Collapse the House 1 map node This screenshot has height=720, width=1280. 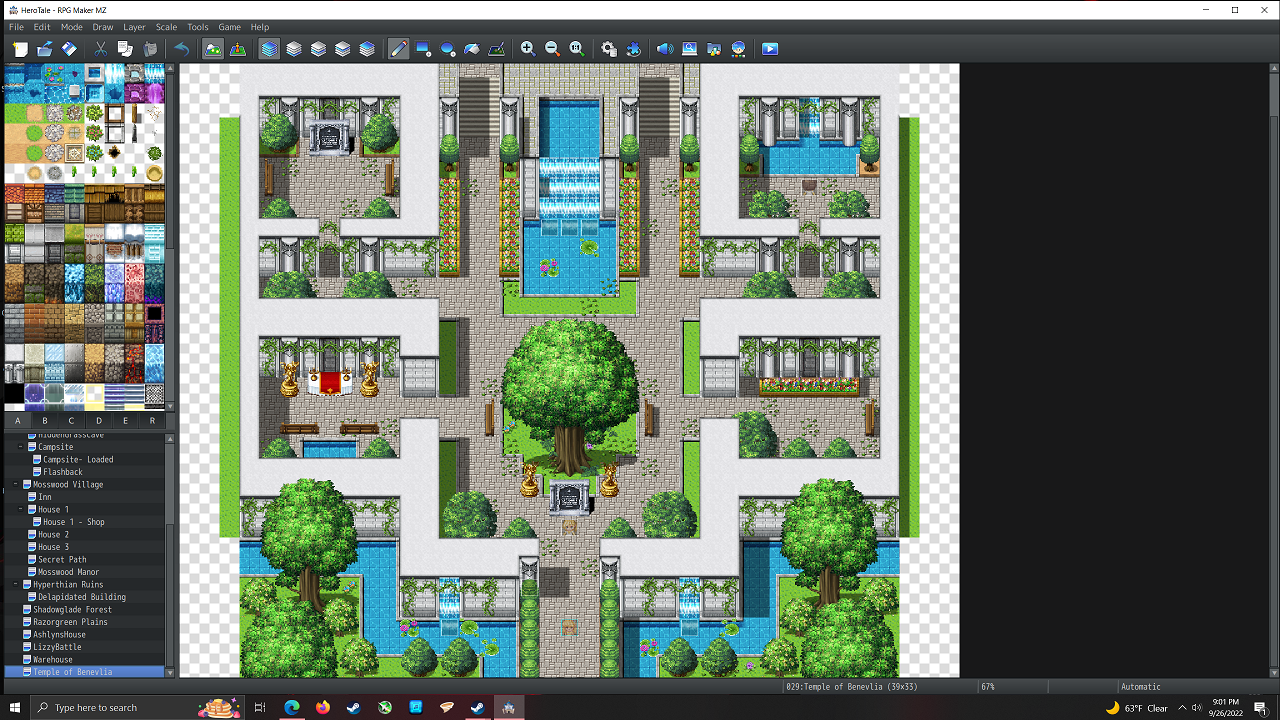20,510
